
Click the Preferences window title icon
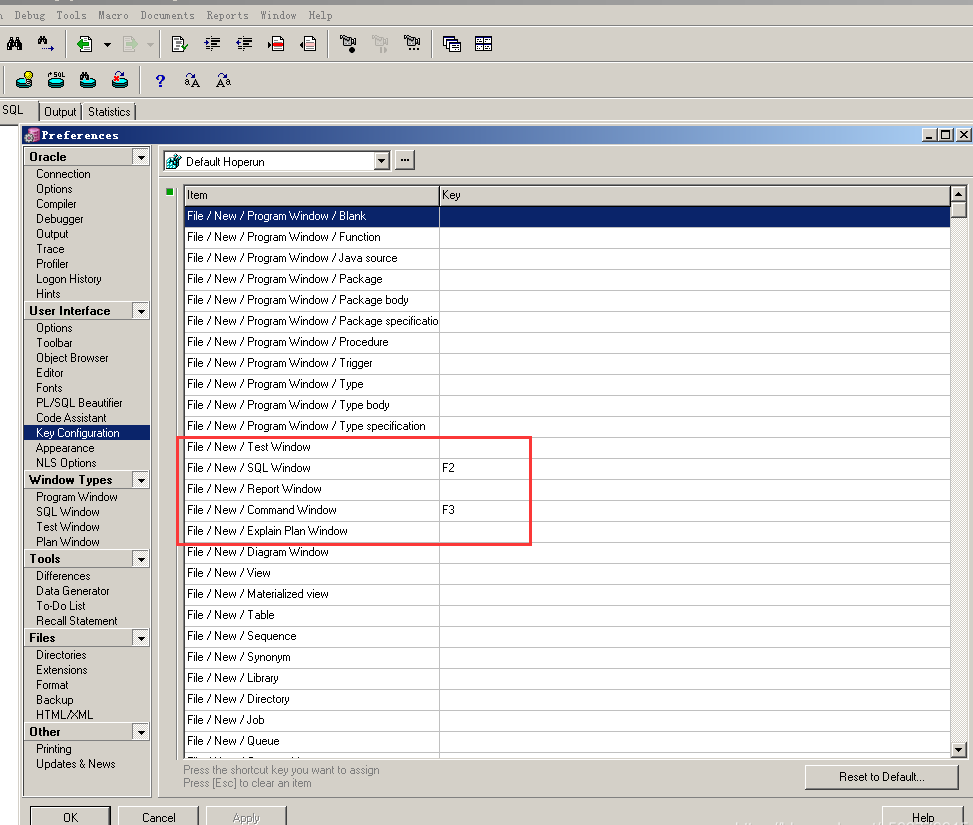(32, 135)
